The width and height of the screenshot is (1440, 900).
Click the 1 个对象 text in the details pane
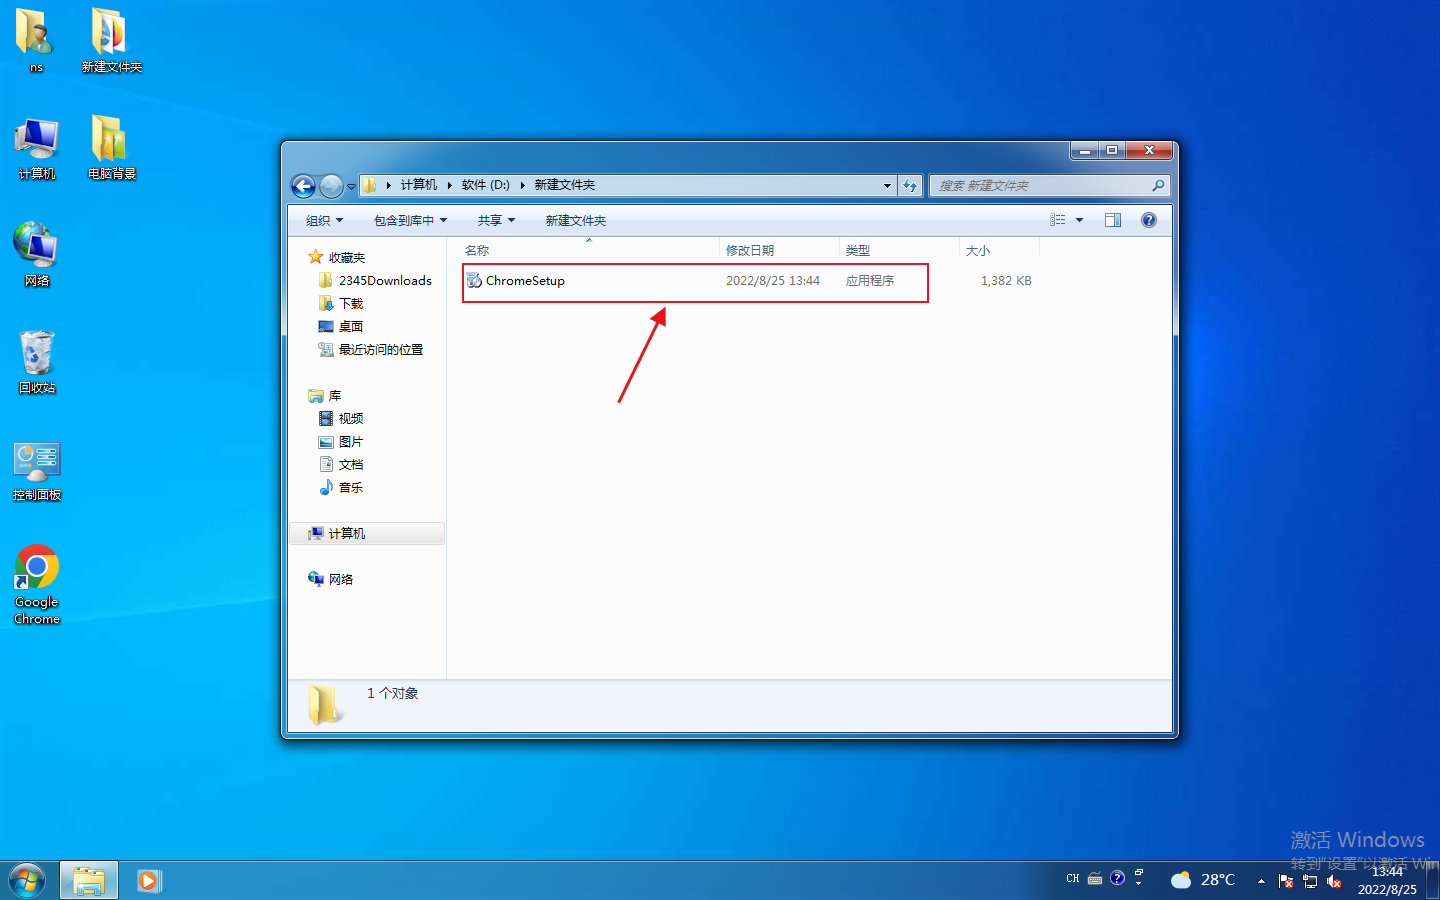coord(392,693)
